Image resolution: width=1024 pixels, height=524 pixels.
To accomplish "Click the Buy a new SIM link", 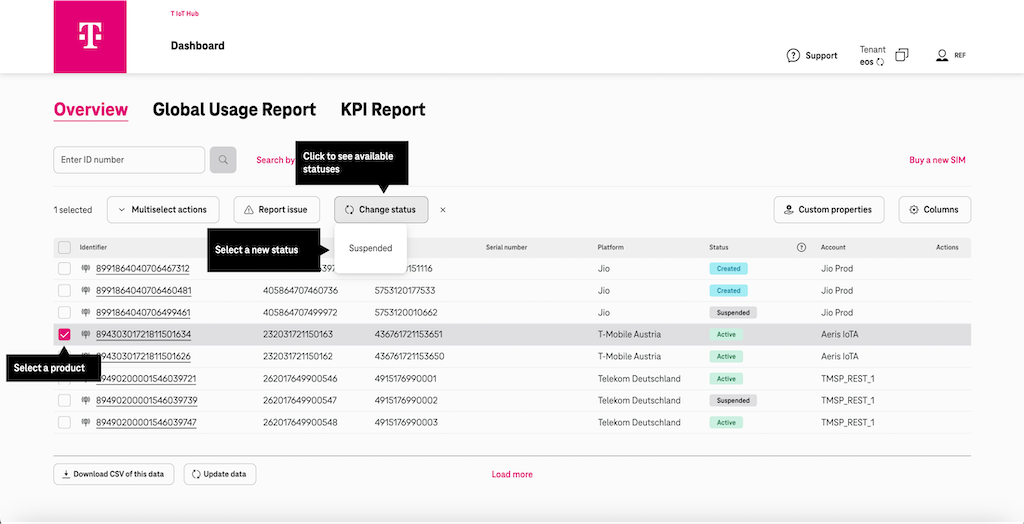I will tap(937, 160).
